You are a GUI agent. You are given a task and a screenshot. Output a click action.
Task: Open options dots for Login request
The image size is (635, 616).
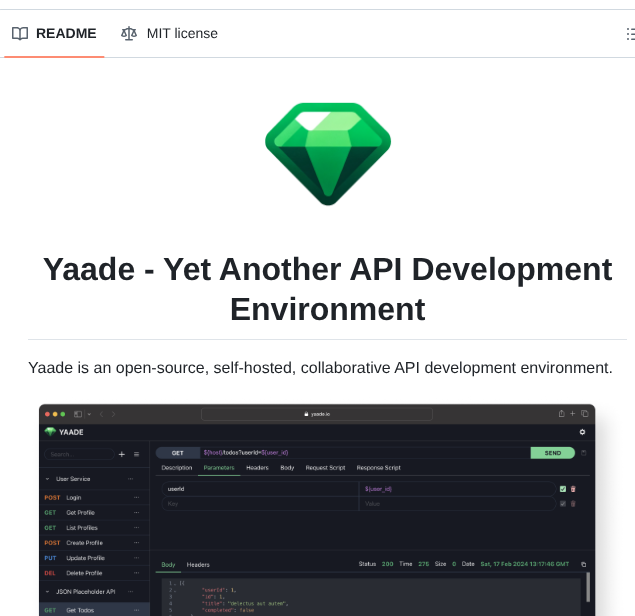136,497
